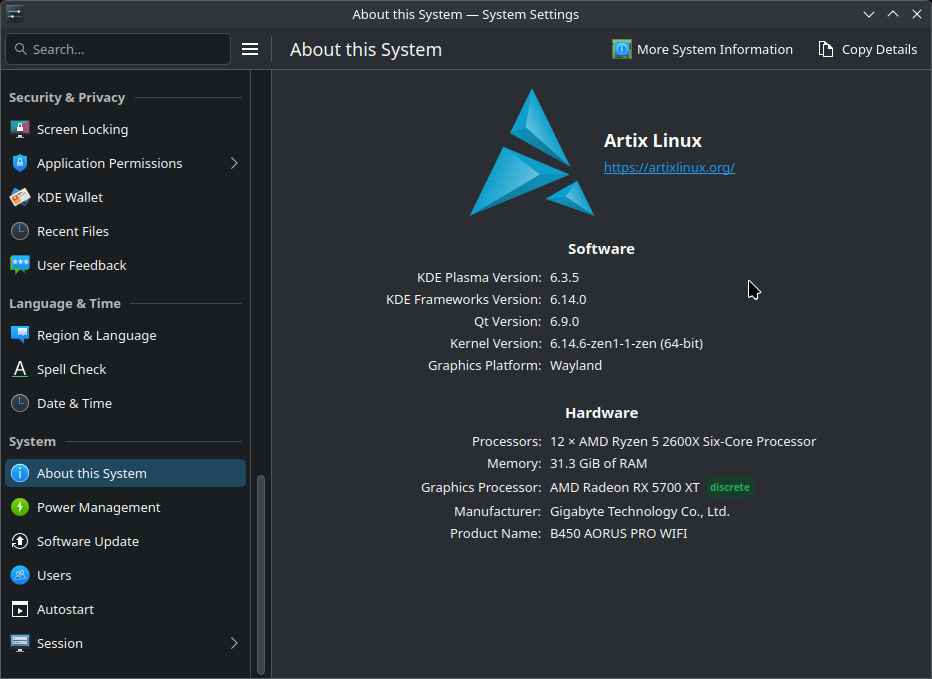Click the KDE Plasma Version: label

[479, 278]
